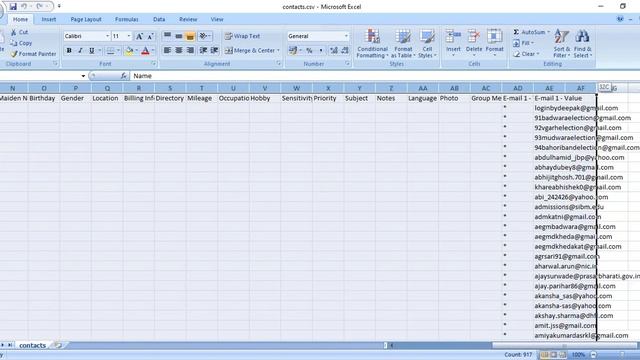Toggle Bold formatting

[x=69, y=51]
